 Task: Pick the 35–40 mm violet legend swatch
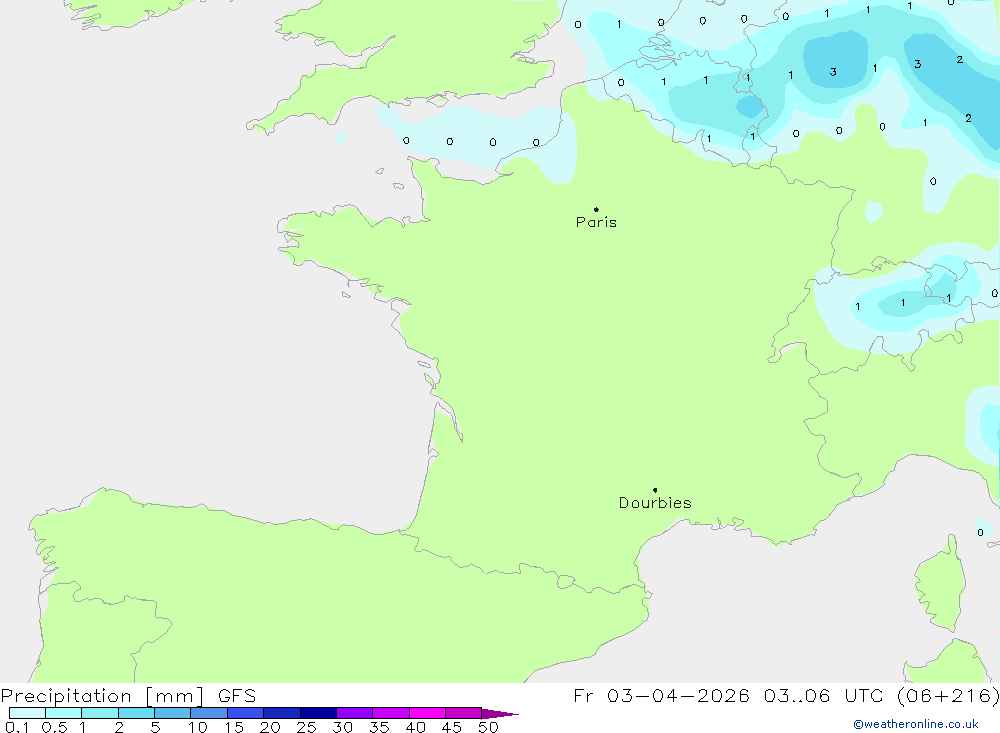[x=391, y=713]
